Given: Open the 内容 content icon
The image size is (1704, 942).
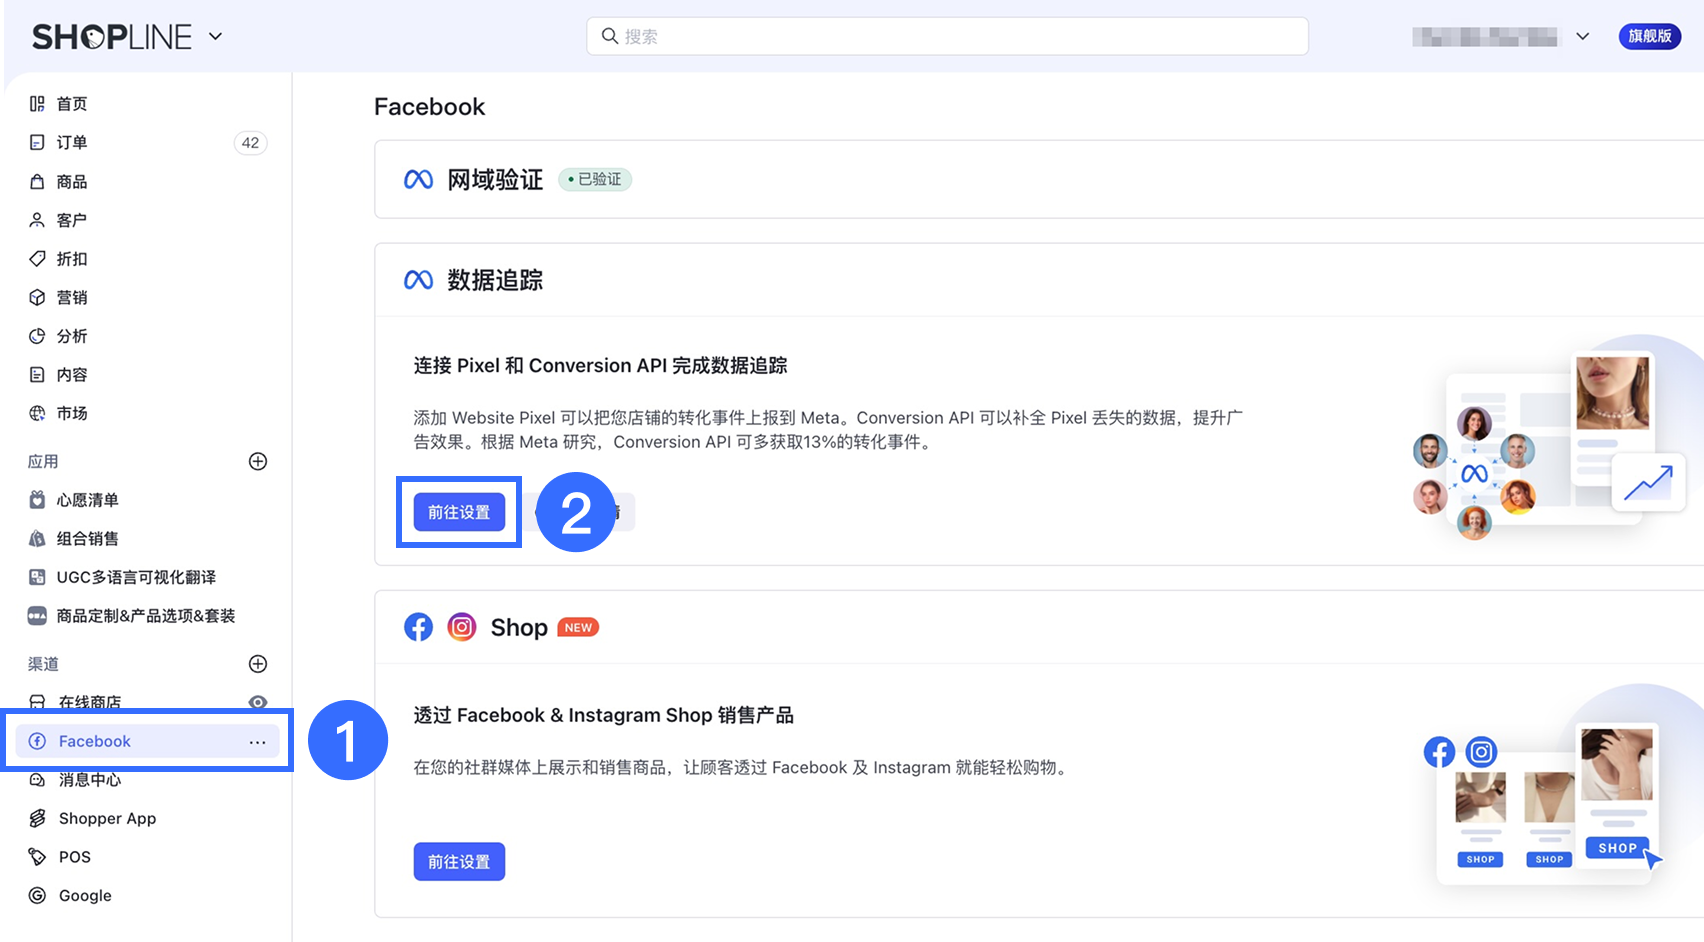Looking at the screenshot, I should point(37,374).
